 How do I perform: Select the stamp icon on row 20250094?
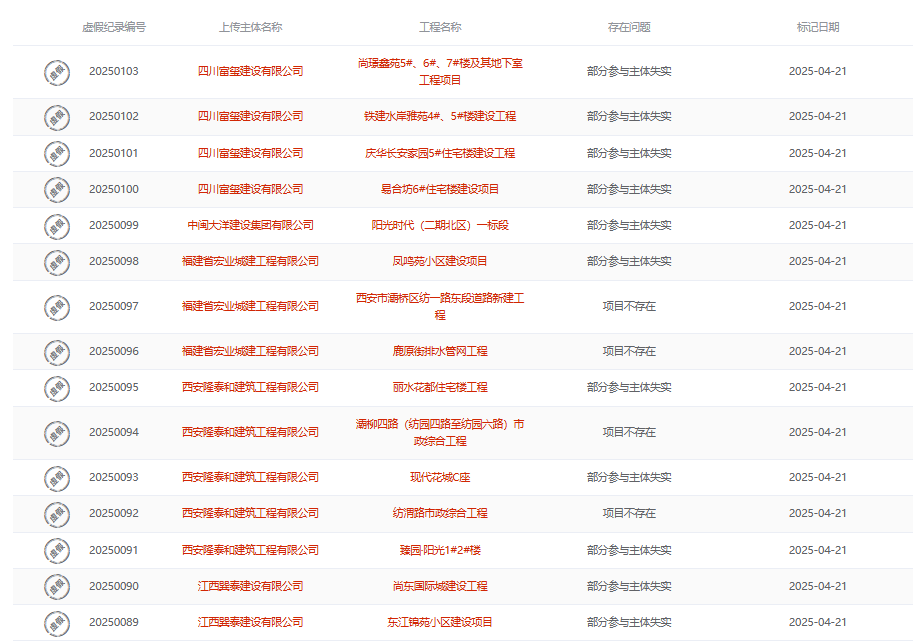[x=55, y=433]
